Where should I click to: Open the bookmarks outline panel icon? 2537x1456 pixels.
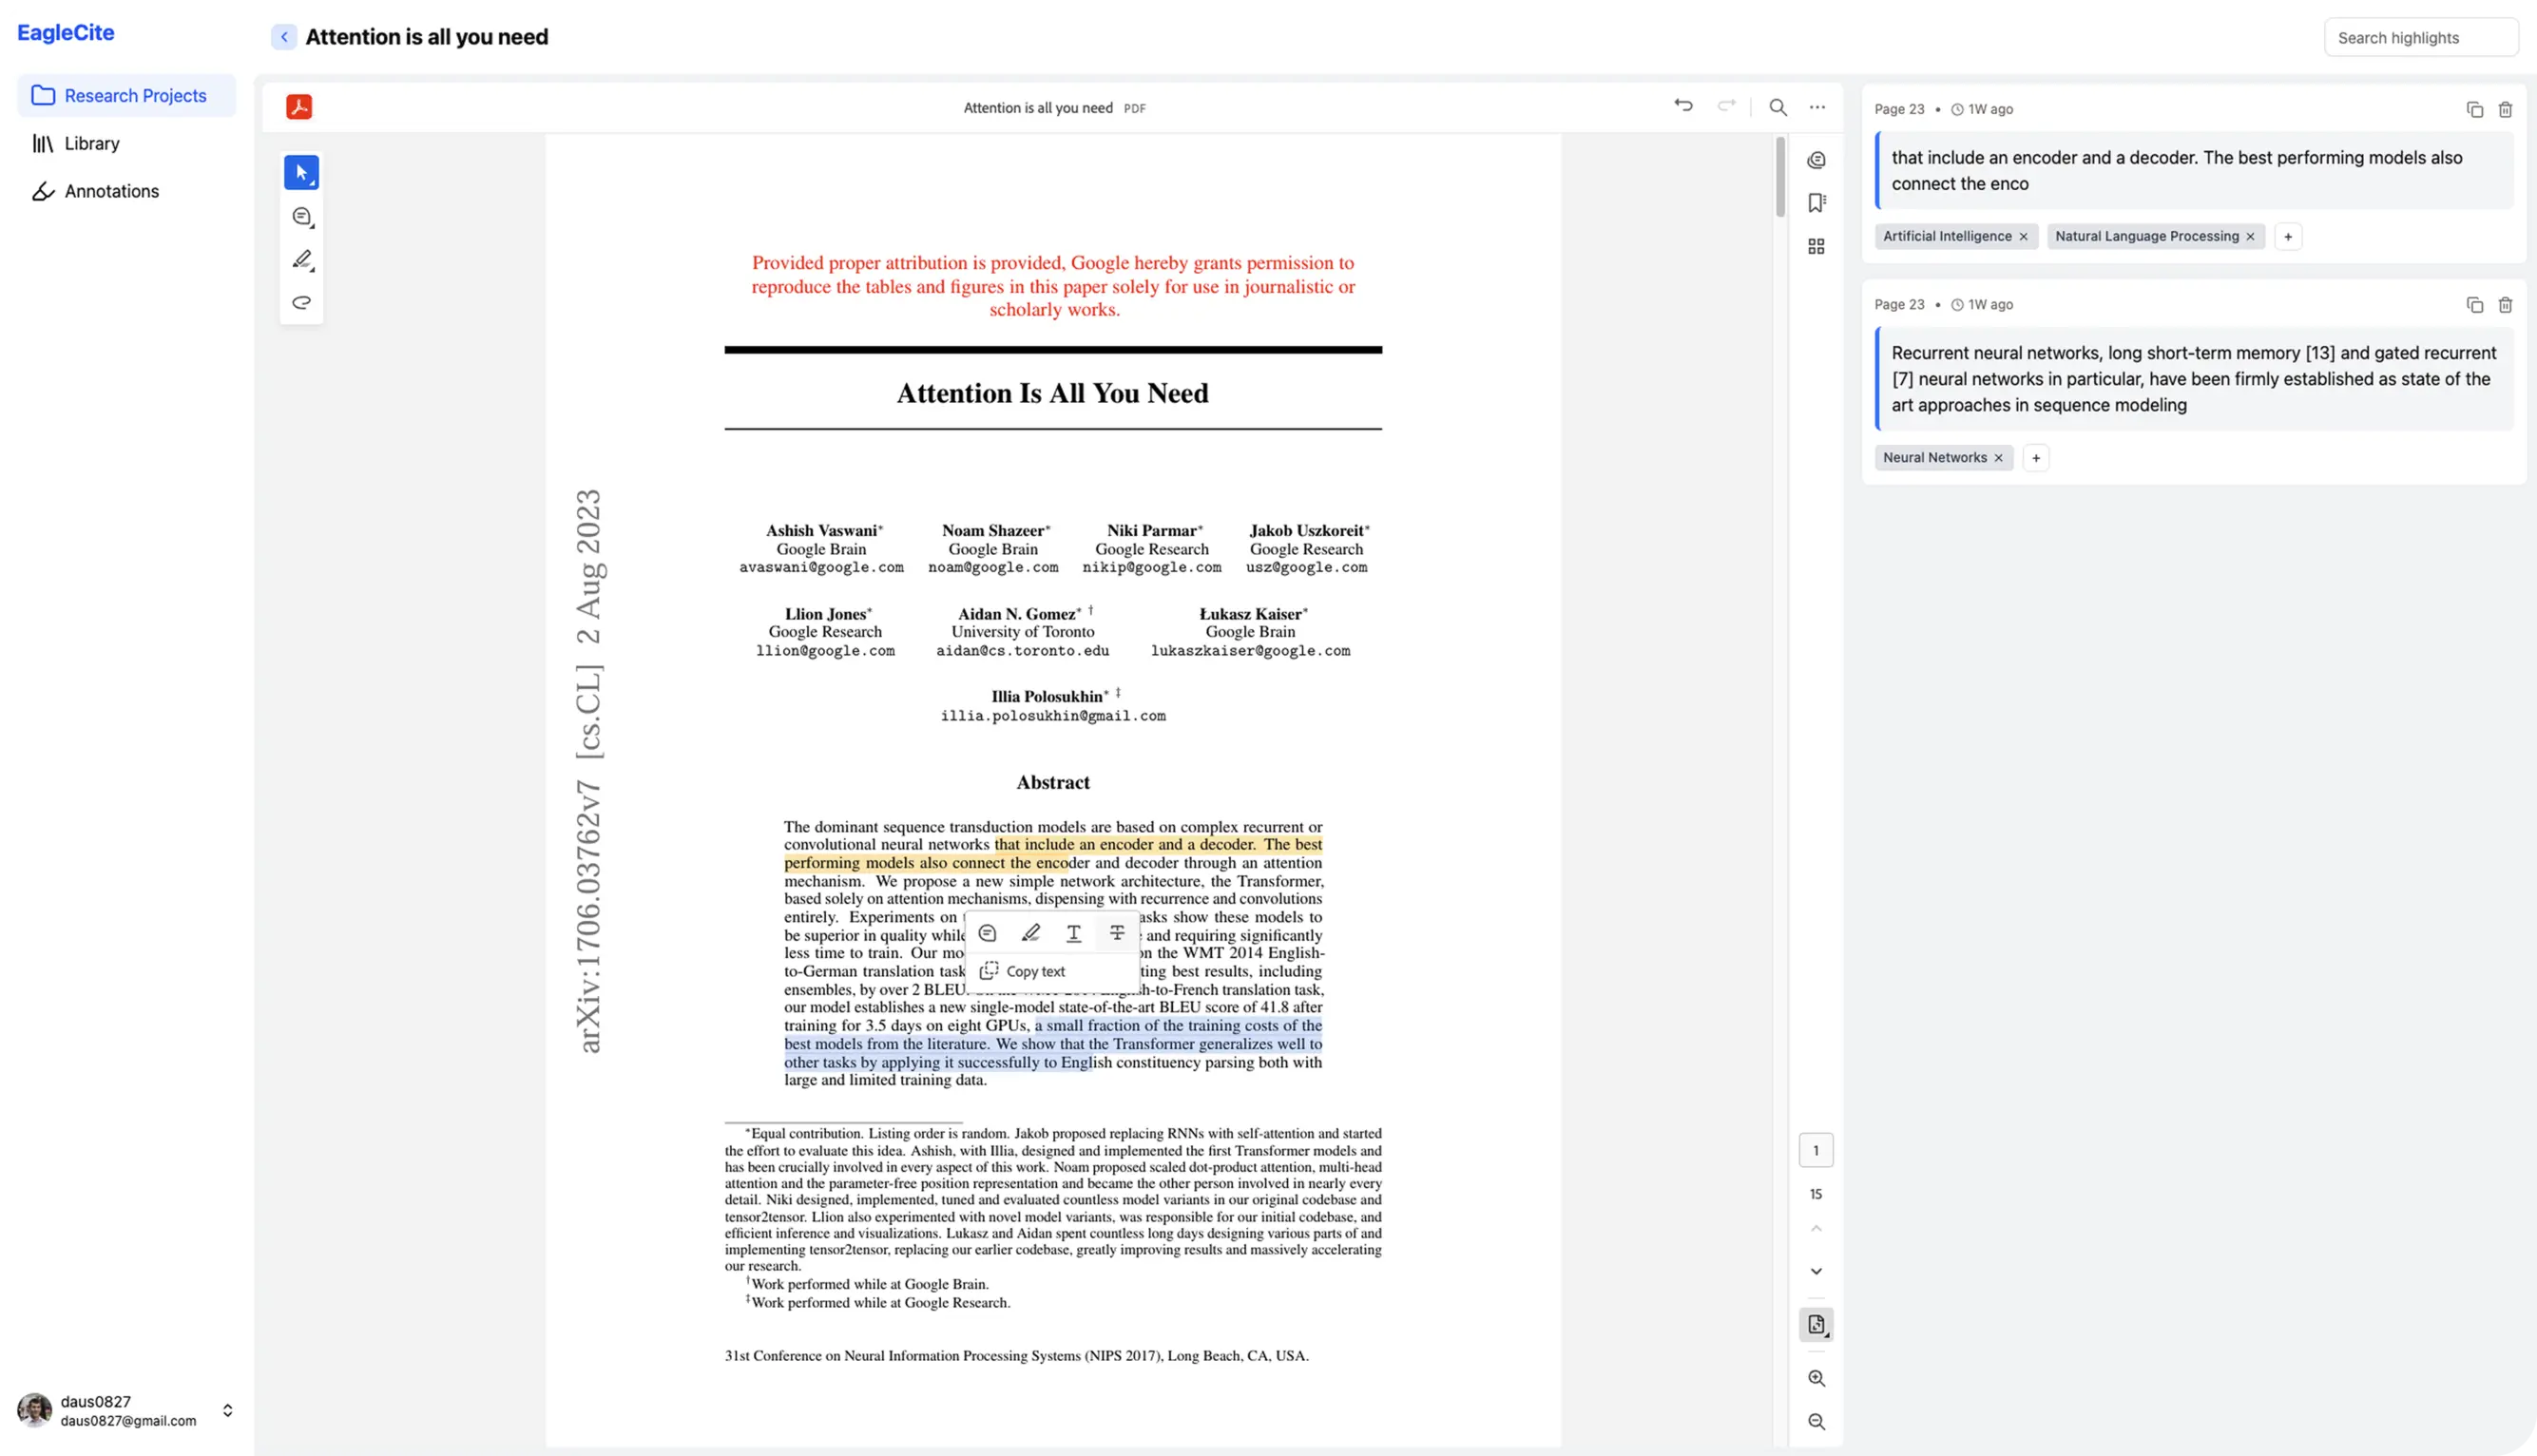point(1816,203)
